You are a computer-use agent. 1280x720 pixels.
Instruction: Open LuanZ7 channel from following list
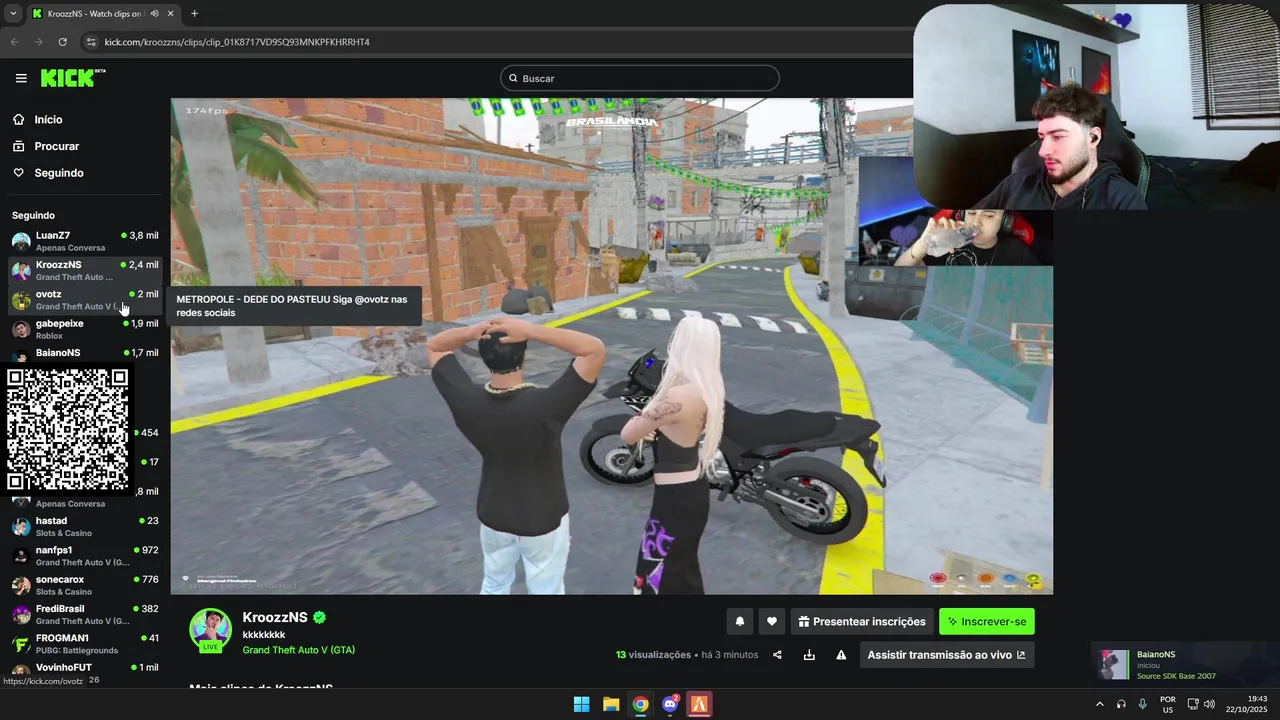point(85,241)
